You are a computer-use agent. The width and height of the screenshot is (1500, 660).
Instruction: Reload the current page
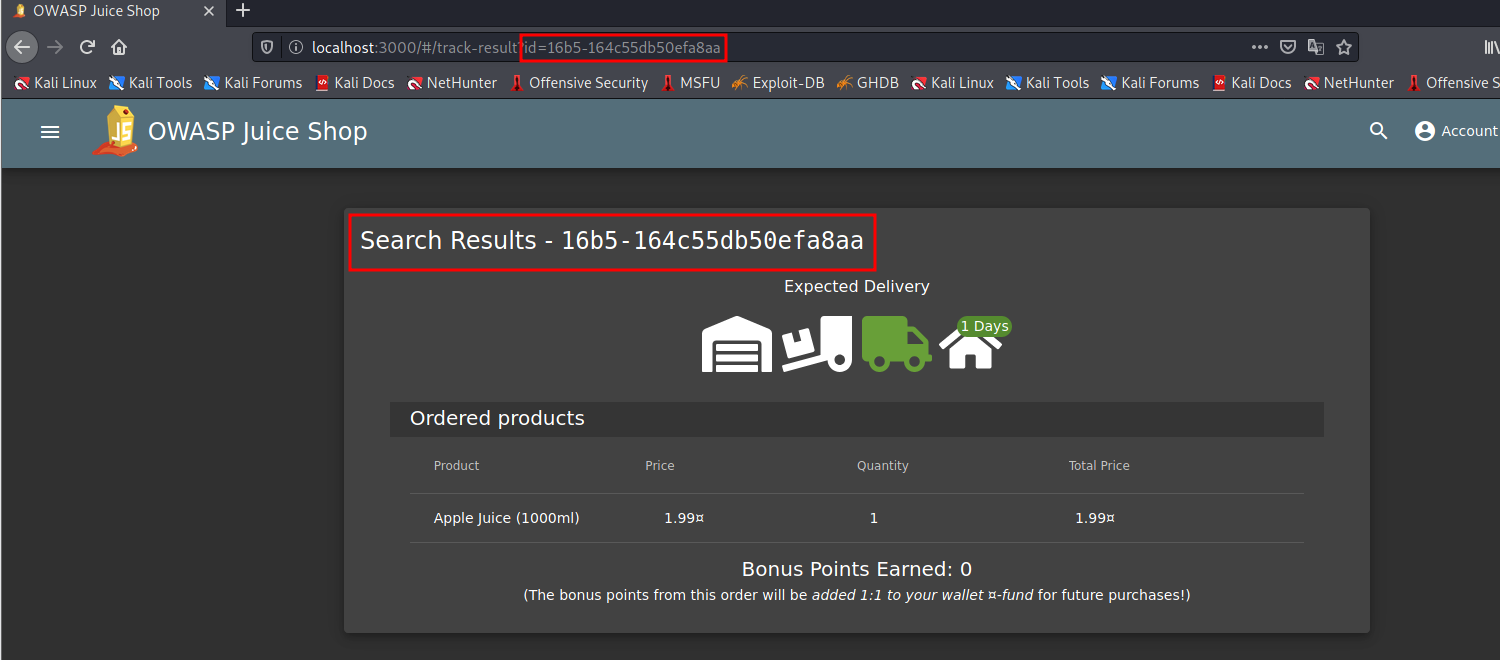click(87, 47)
